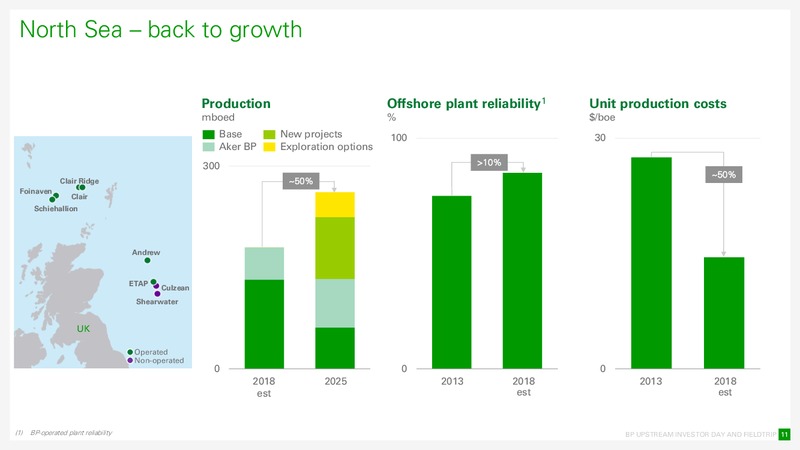Click the Aker BP legend swatch

(x=208, y=147)
